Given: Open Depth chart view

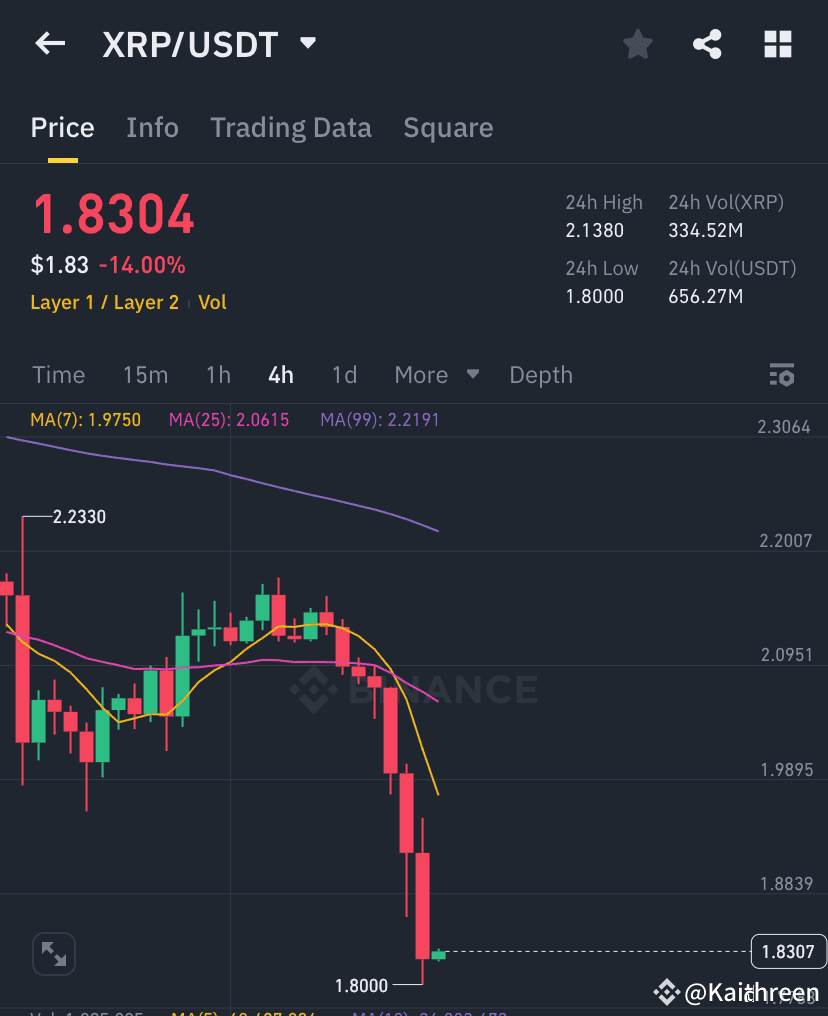Looking at the screenshot, I should click(x=541, y=375).
